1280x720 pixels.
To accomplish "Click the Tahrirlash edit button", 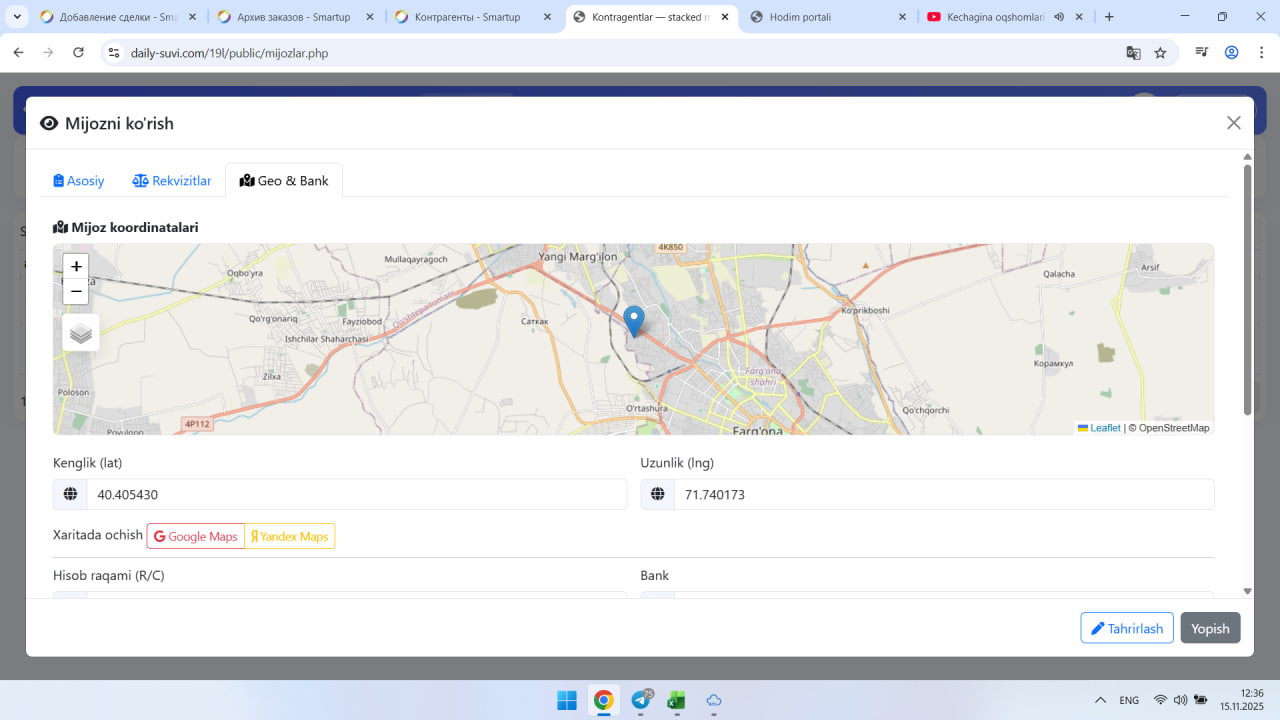I will pos(1126,628).
